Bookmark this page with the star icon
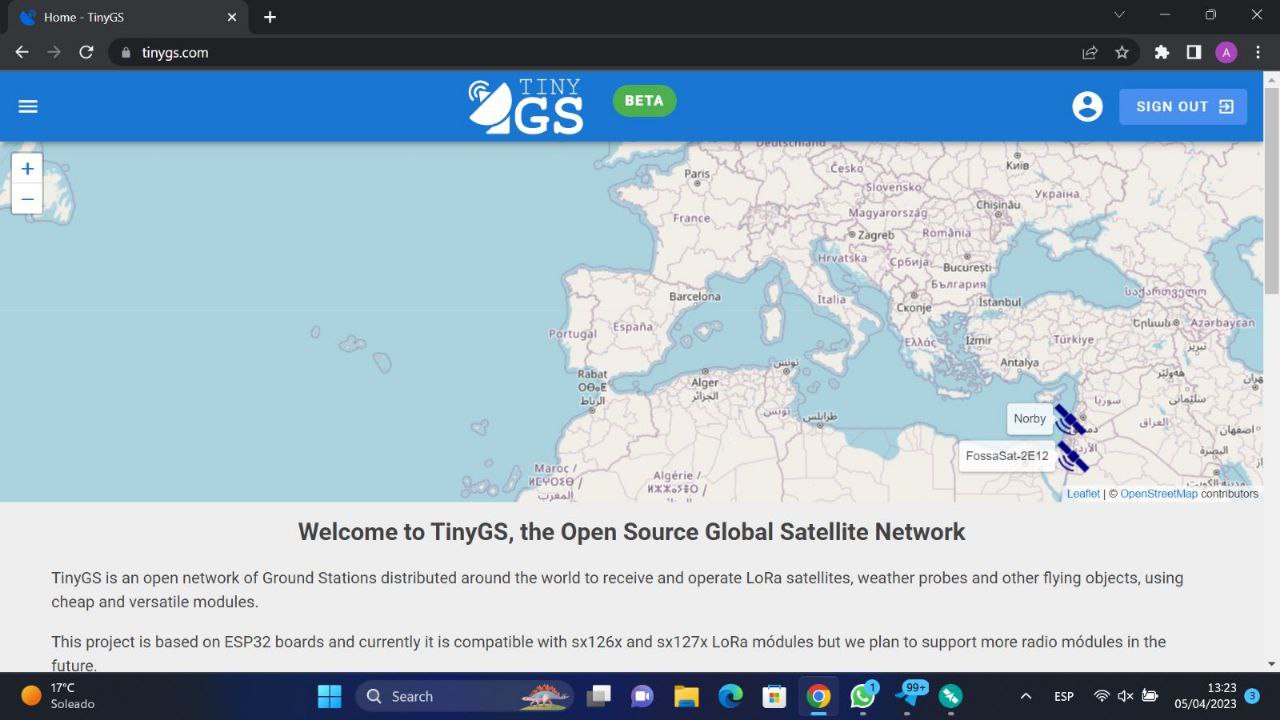The width and height of the screenshot is (1280, 720). 1122,52
